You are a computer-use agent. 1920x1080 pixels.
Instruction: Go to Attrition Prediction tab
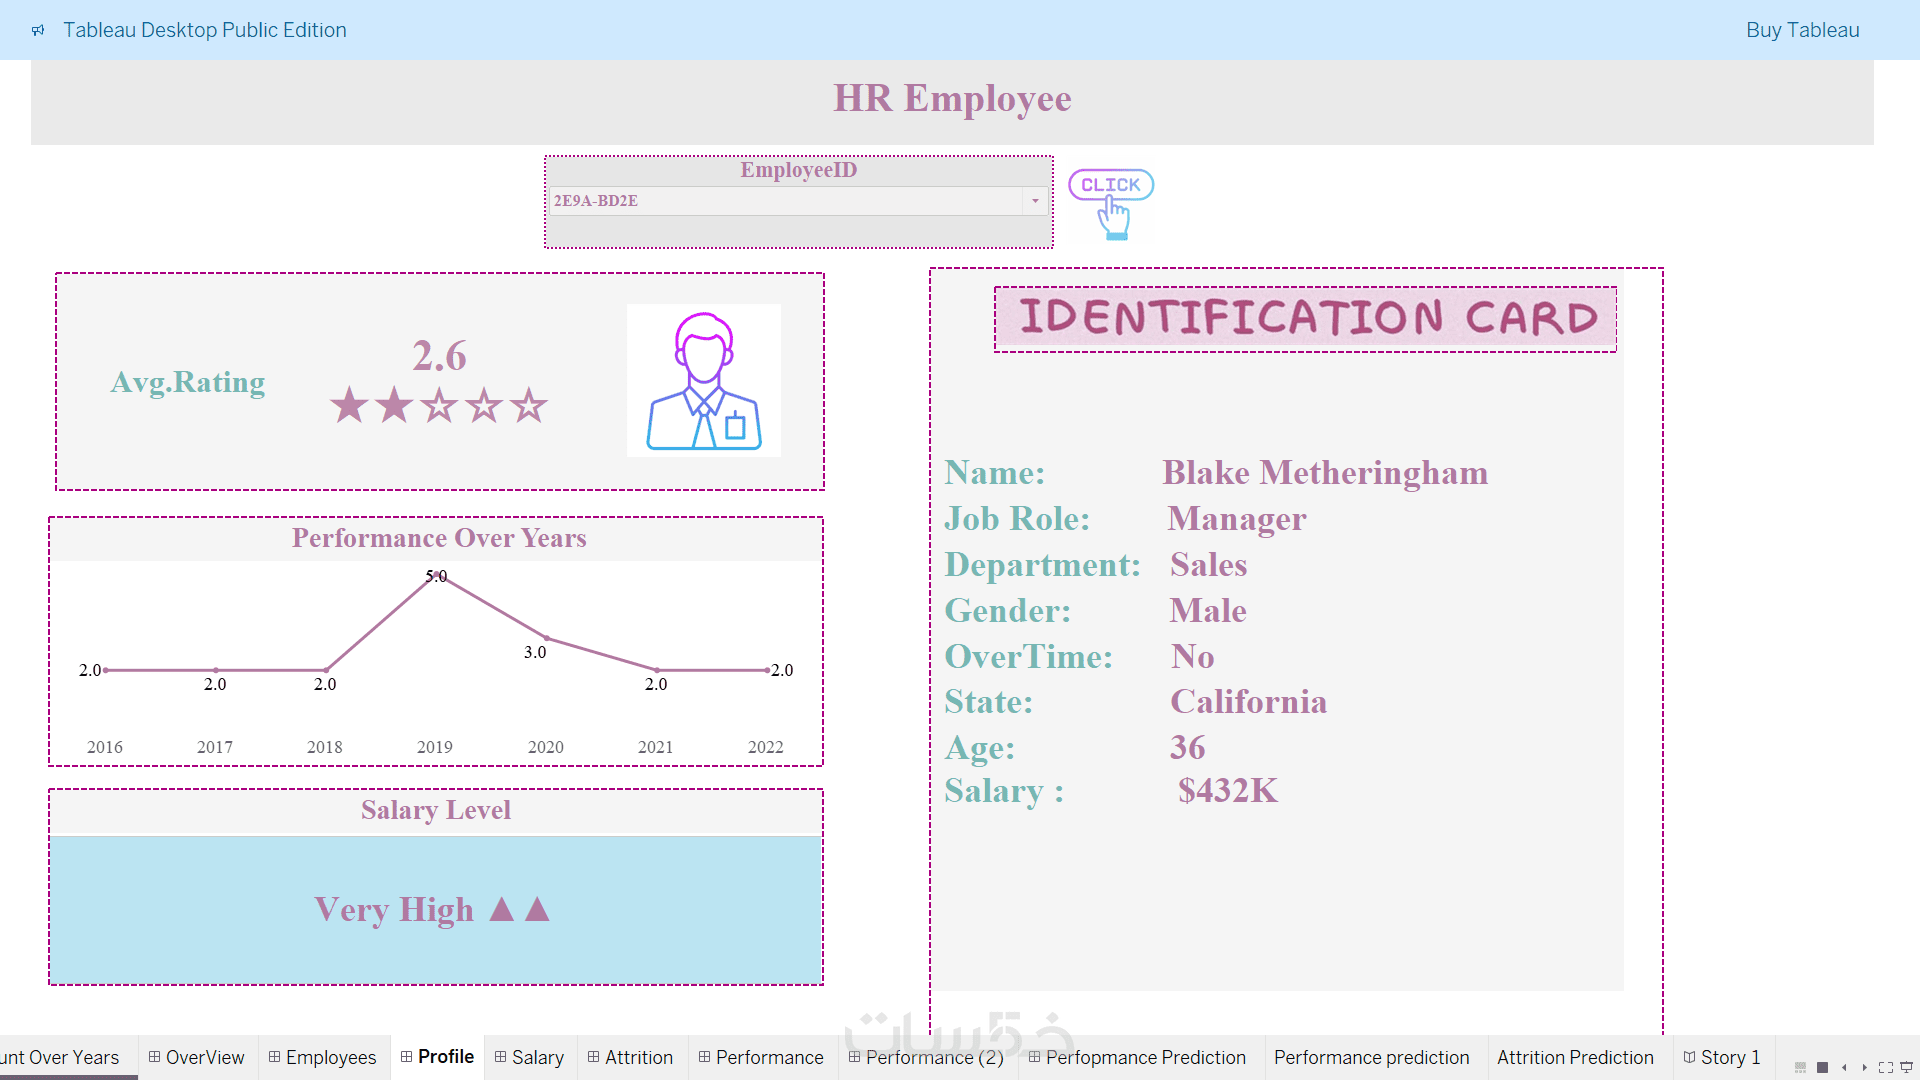tap(1574, 1057)
